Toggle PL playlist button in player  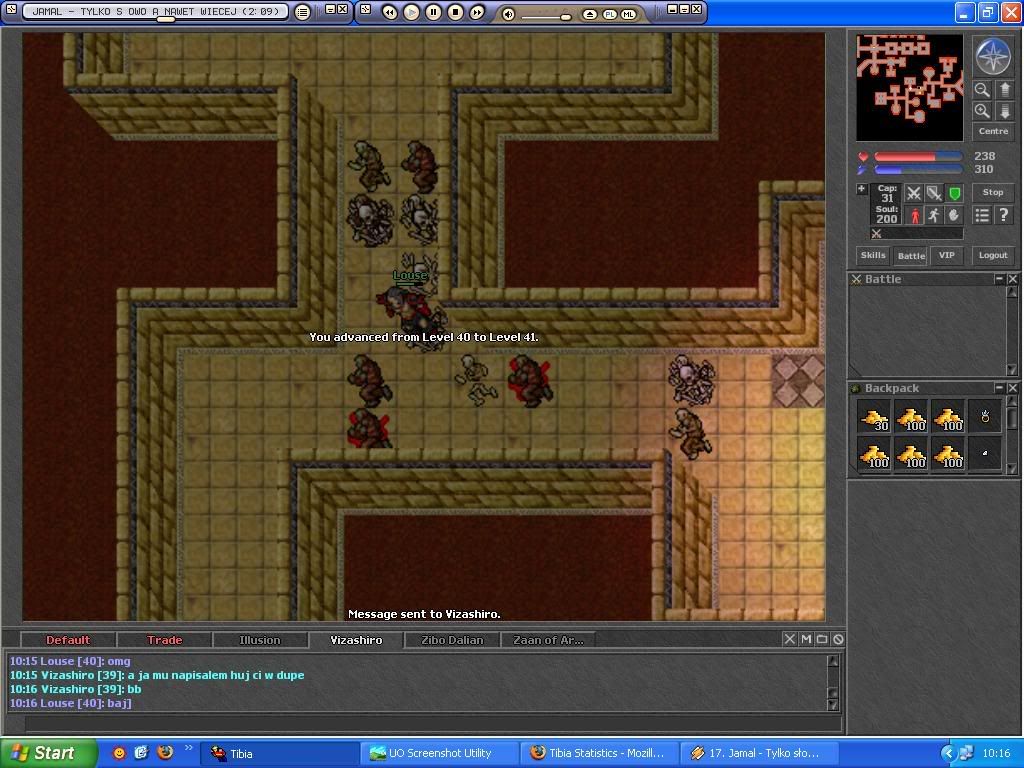609,14
